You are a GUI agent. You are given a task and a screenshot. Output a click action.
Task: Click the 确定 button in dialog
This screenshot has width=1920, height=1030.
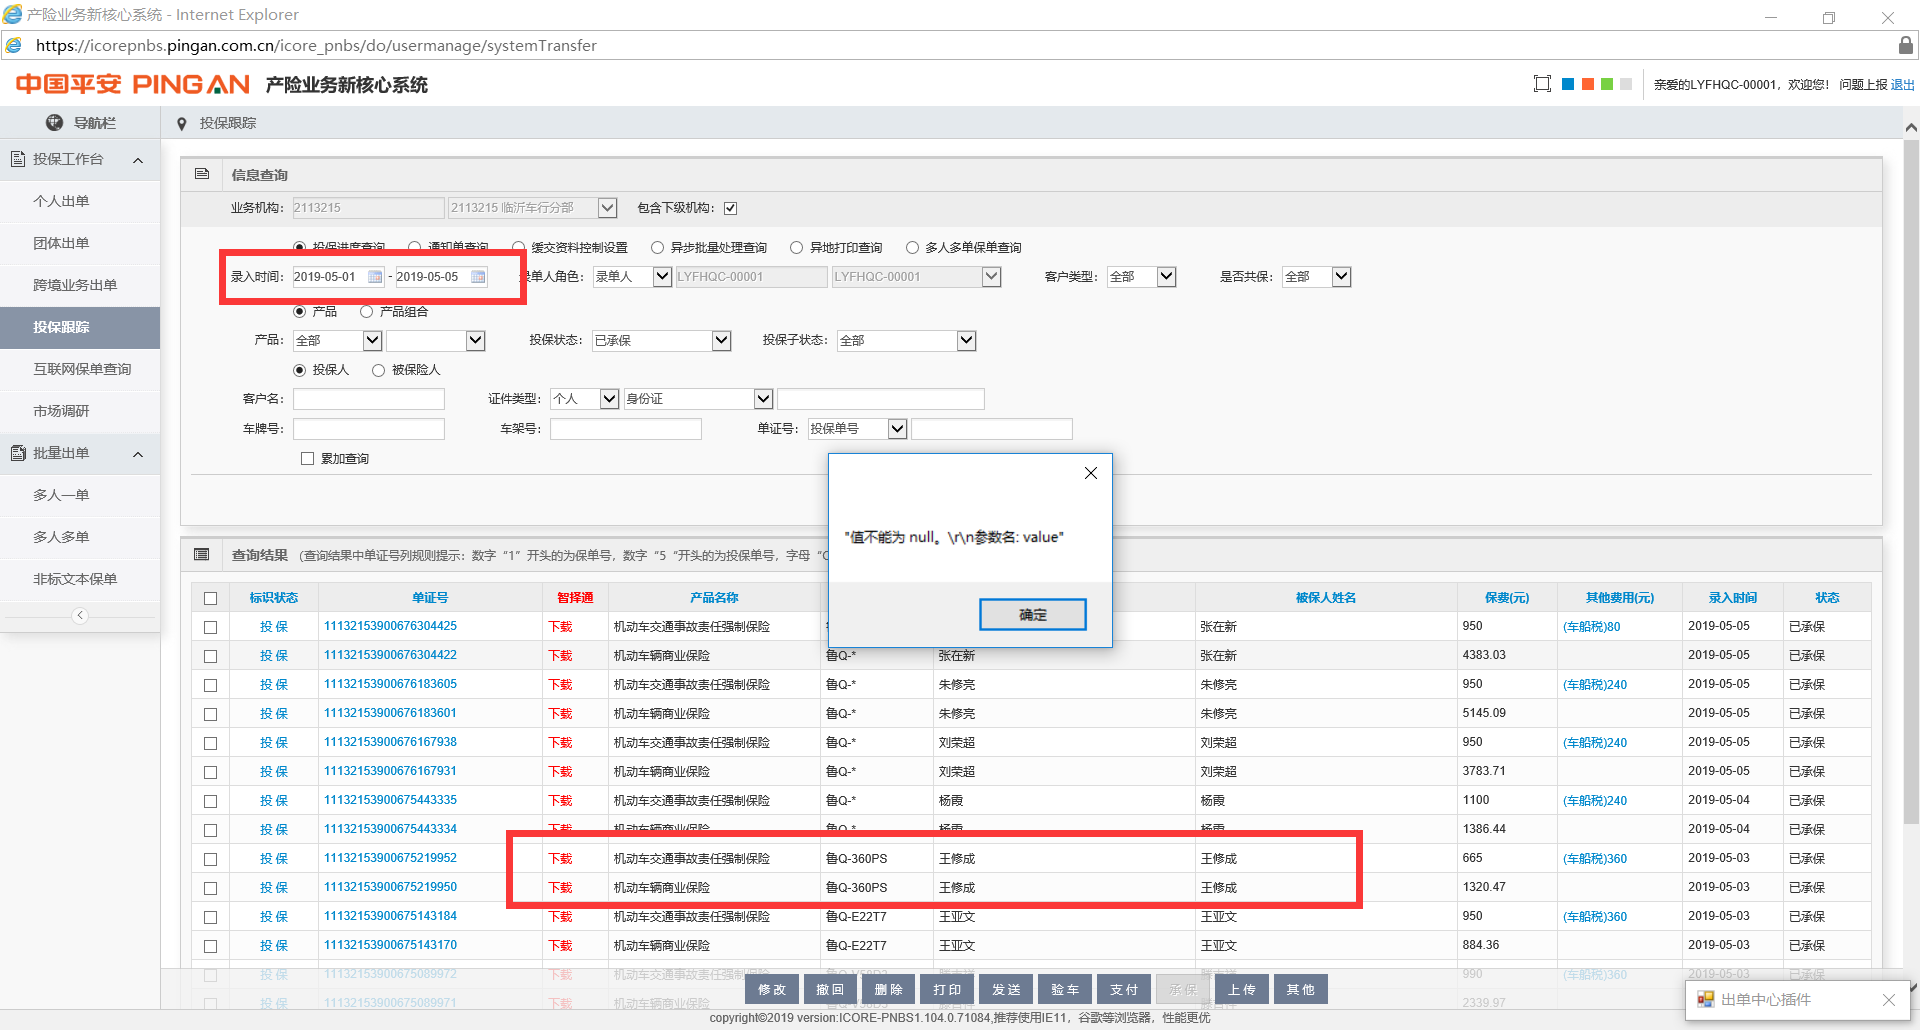coord(1032,614)
